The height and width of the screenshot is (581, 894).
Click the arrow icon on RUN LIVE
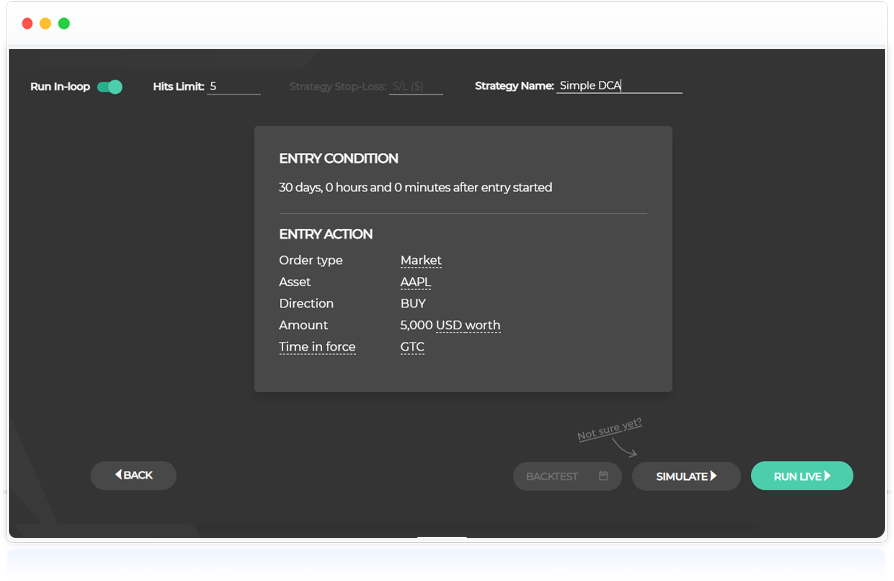click(829, 476)
